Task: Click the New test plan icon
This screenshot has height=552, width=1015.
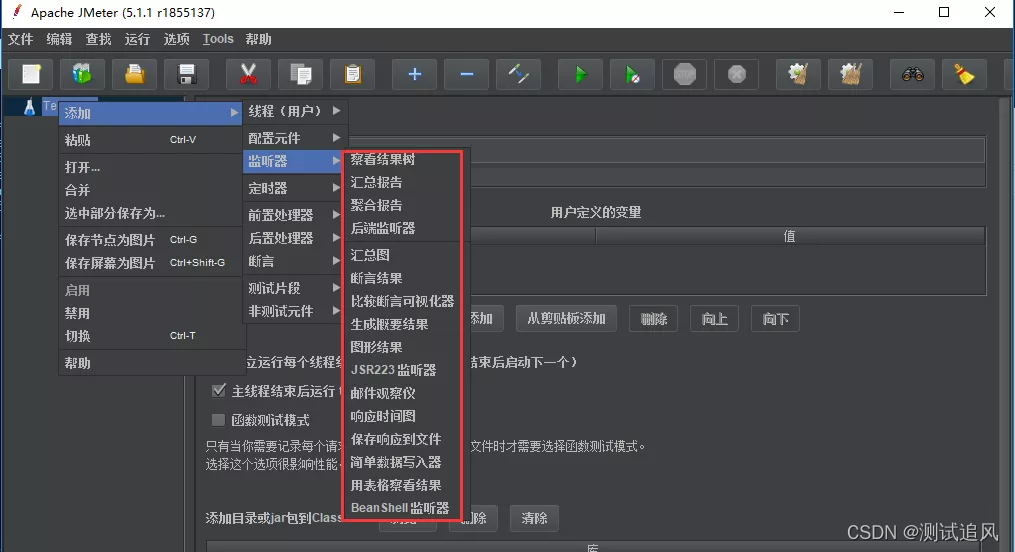Action: coord(31,74)
